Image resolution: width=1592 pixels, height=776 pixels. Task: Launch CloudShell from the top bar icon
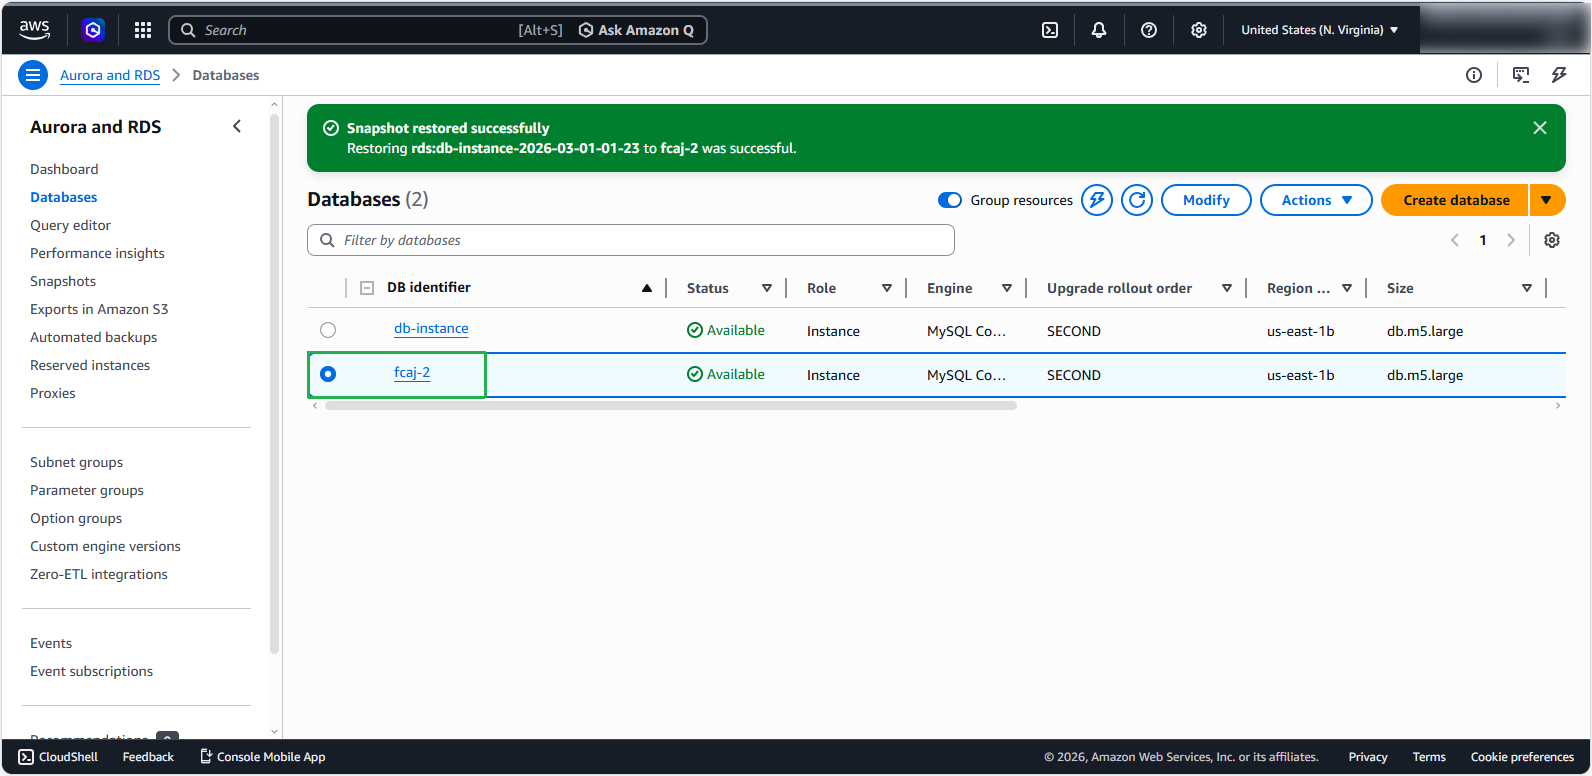coord(1050,30)
